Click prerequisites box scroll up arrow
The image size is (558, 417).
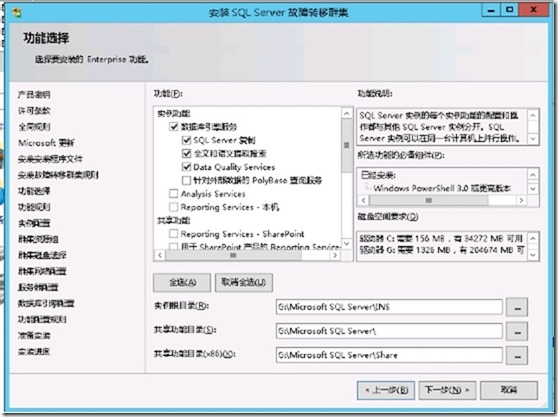(533, 175)
